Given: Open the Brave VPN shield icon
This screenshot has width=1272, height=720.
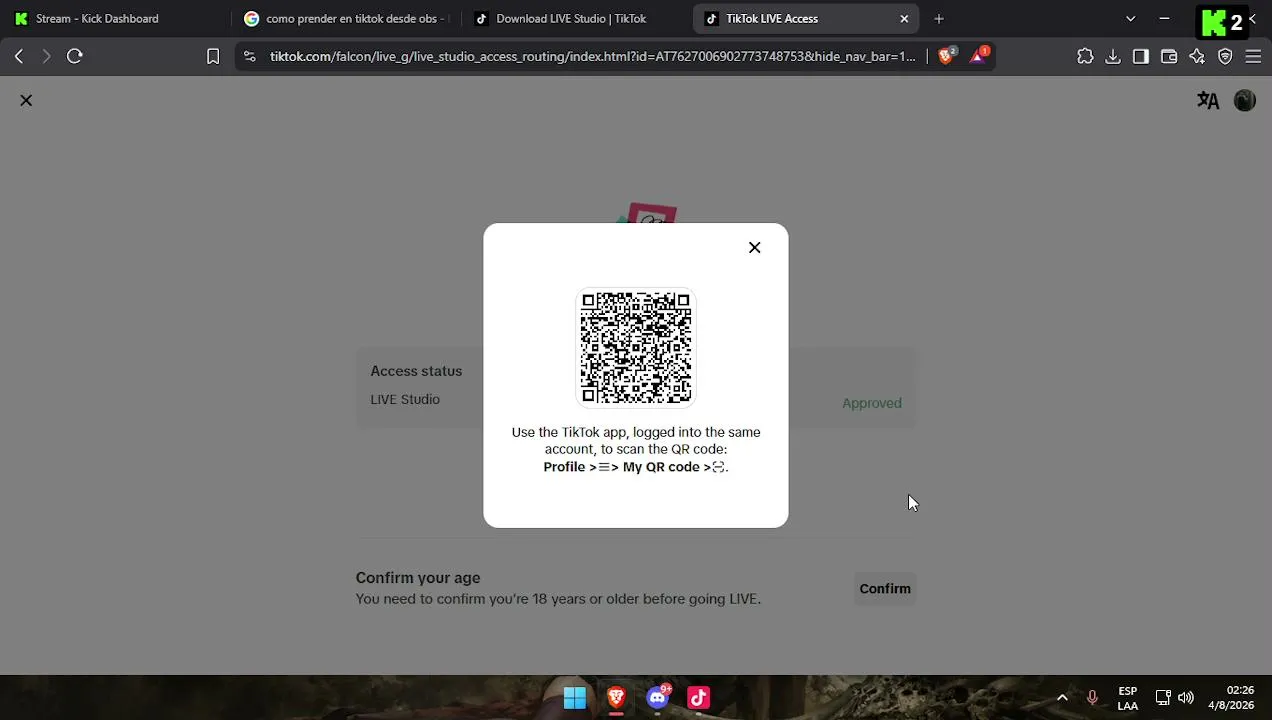Looking at the screenshot, I should 1225,57.
